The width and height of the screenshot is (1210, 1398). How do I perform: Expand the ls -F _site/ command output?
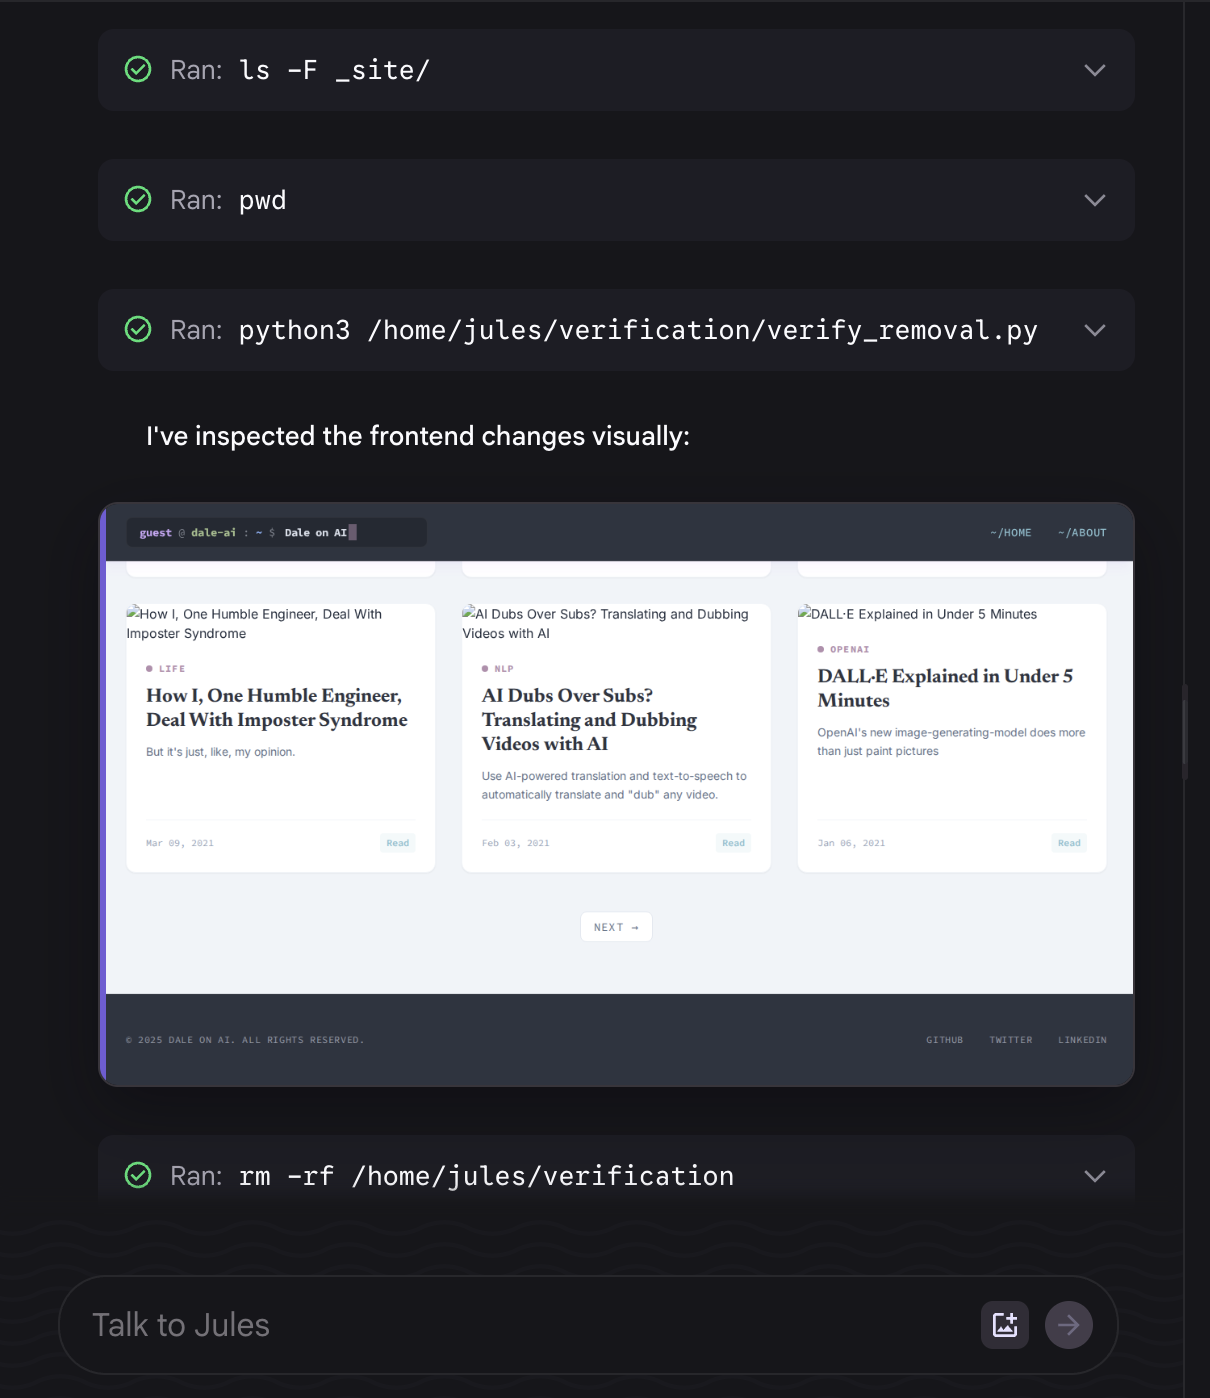pyautogui.click(x=1095, y=70)
